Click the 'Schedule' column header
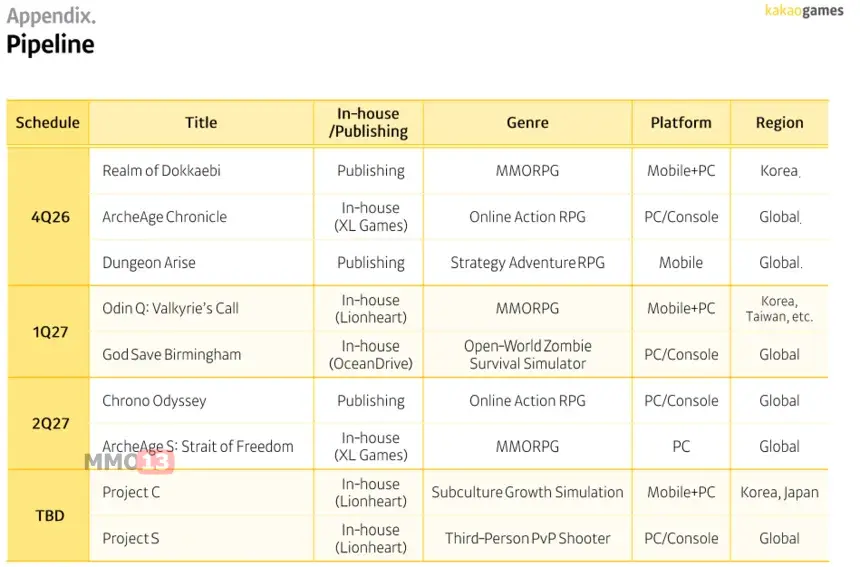Image resolution: width=860 pixels, height=567 pixels. click(x=48, y=122)
